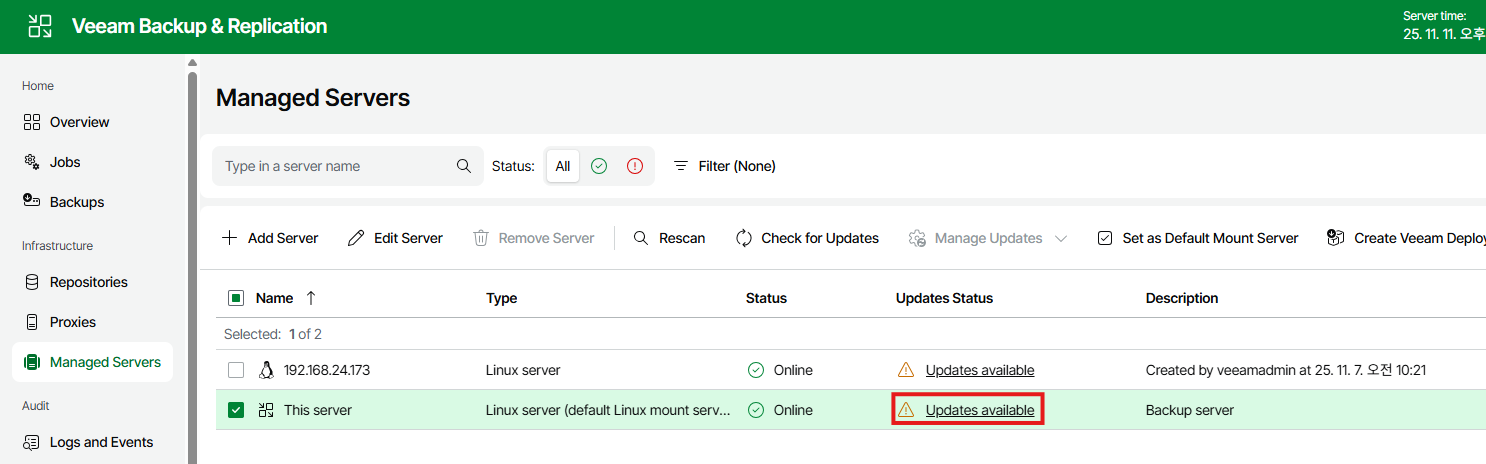This screenshot has height=464, width=1486.
Task: Click the This server backup icon
Action: 266,410
